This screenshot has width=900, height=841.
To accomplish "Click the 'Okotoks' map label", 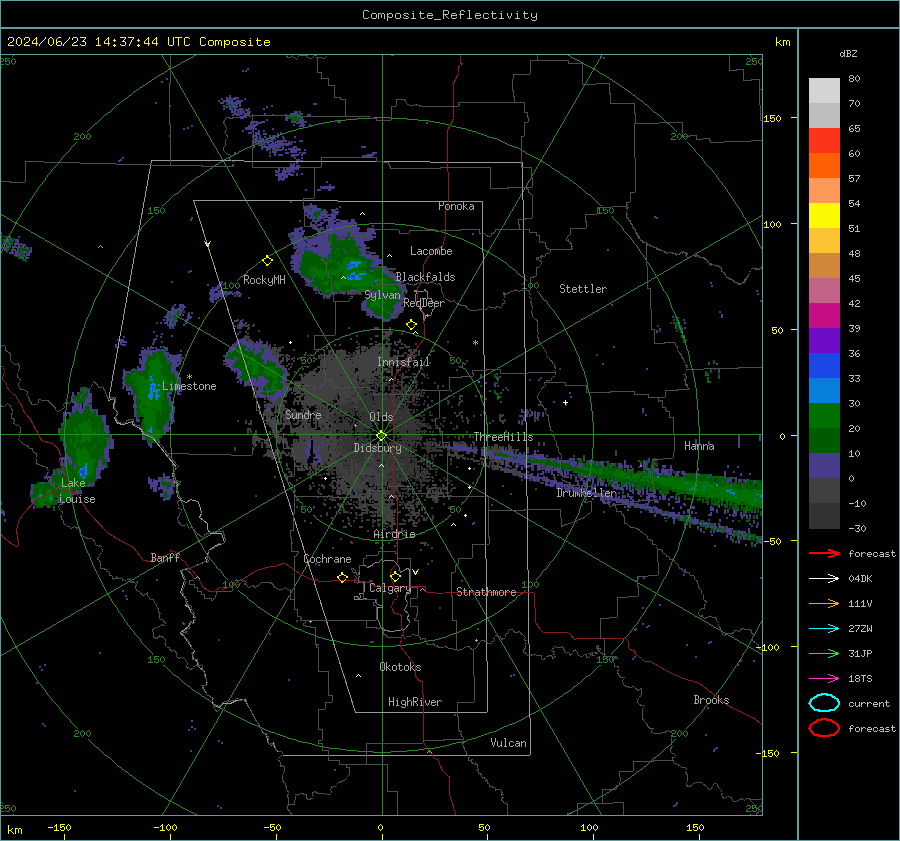I will point(400,667).
